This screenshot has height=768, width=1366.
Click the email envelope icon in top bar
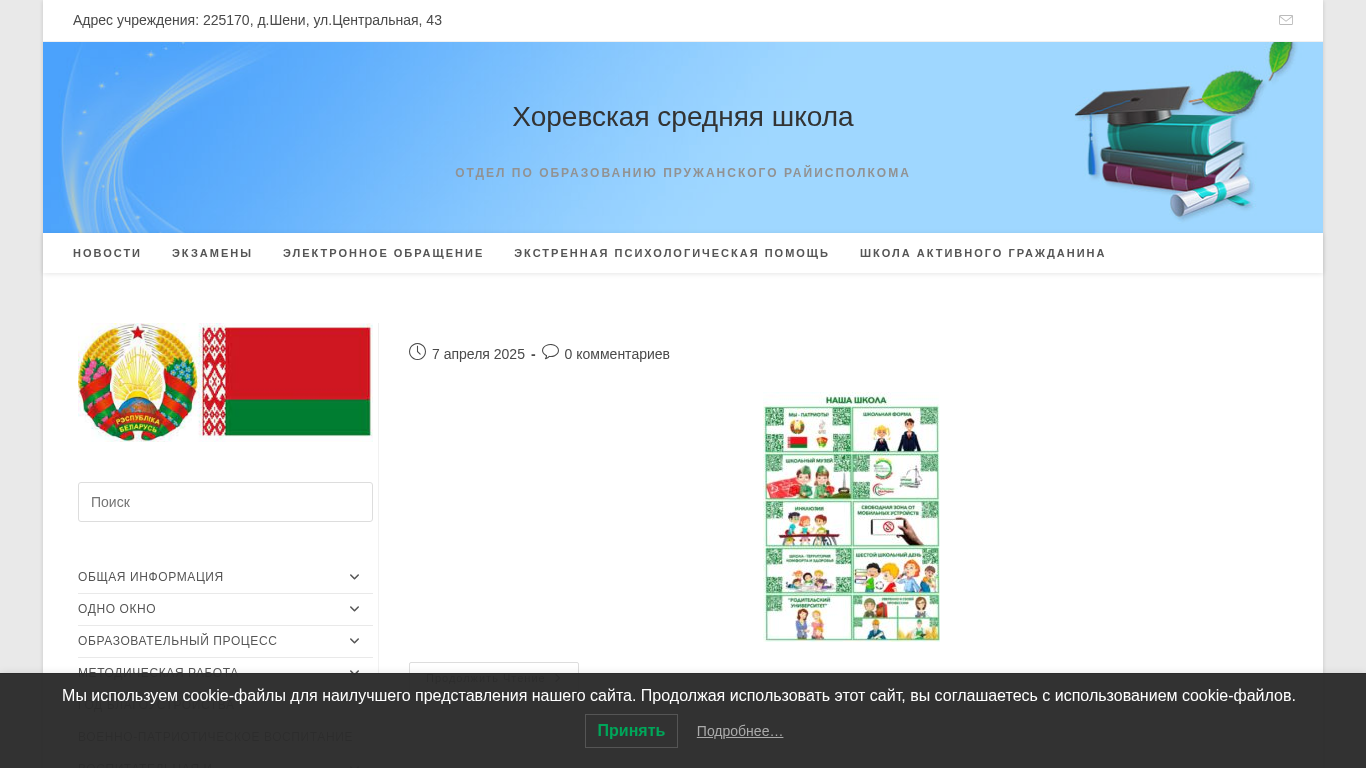1286,20
